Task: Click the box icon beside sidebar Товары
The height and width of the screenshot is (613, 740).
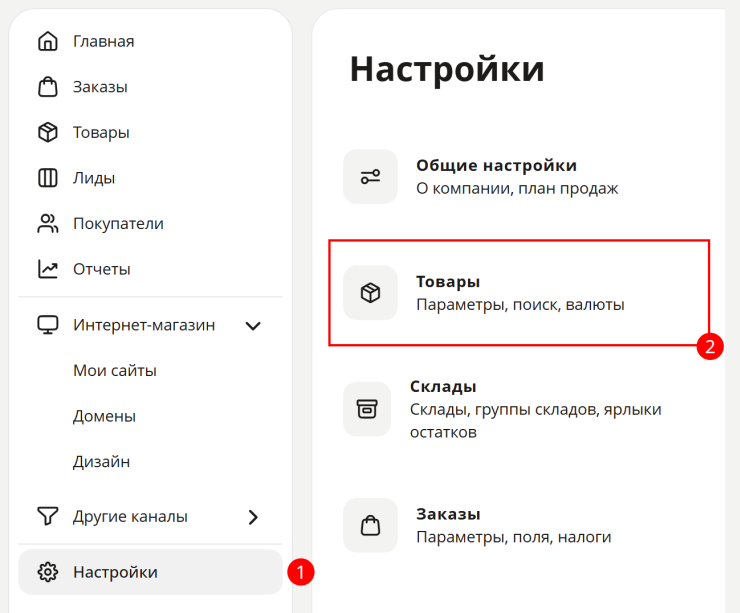Action: 48,132
